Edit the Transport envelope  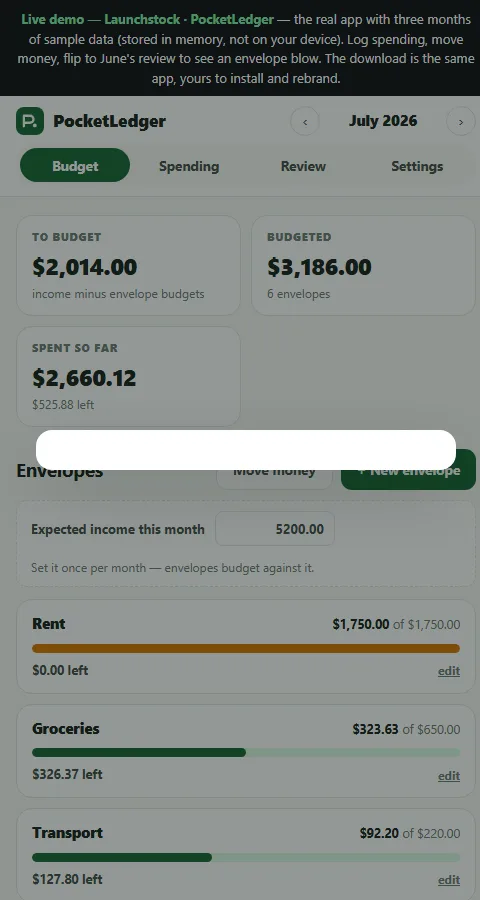(x=449, y=880)
